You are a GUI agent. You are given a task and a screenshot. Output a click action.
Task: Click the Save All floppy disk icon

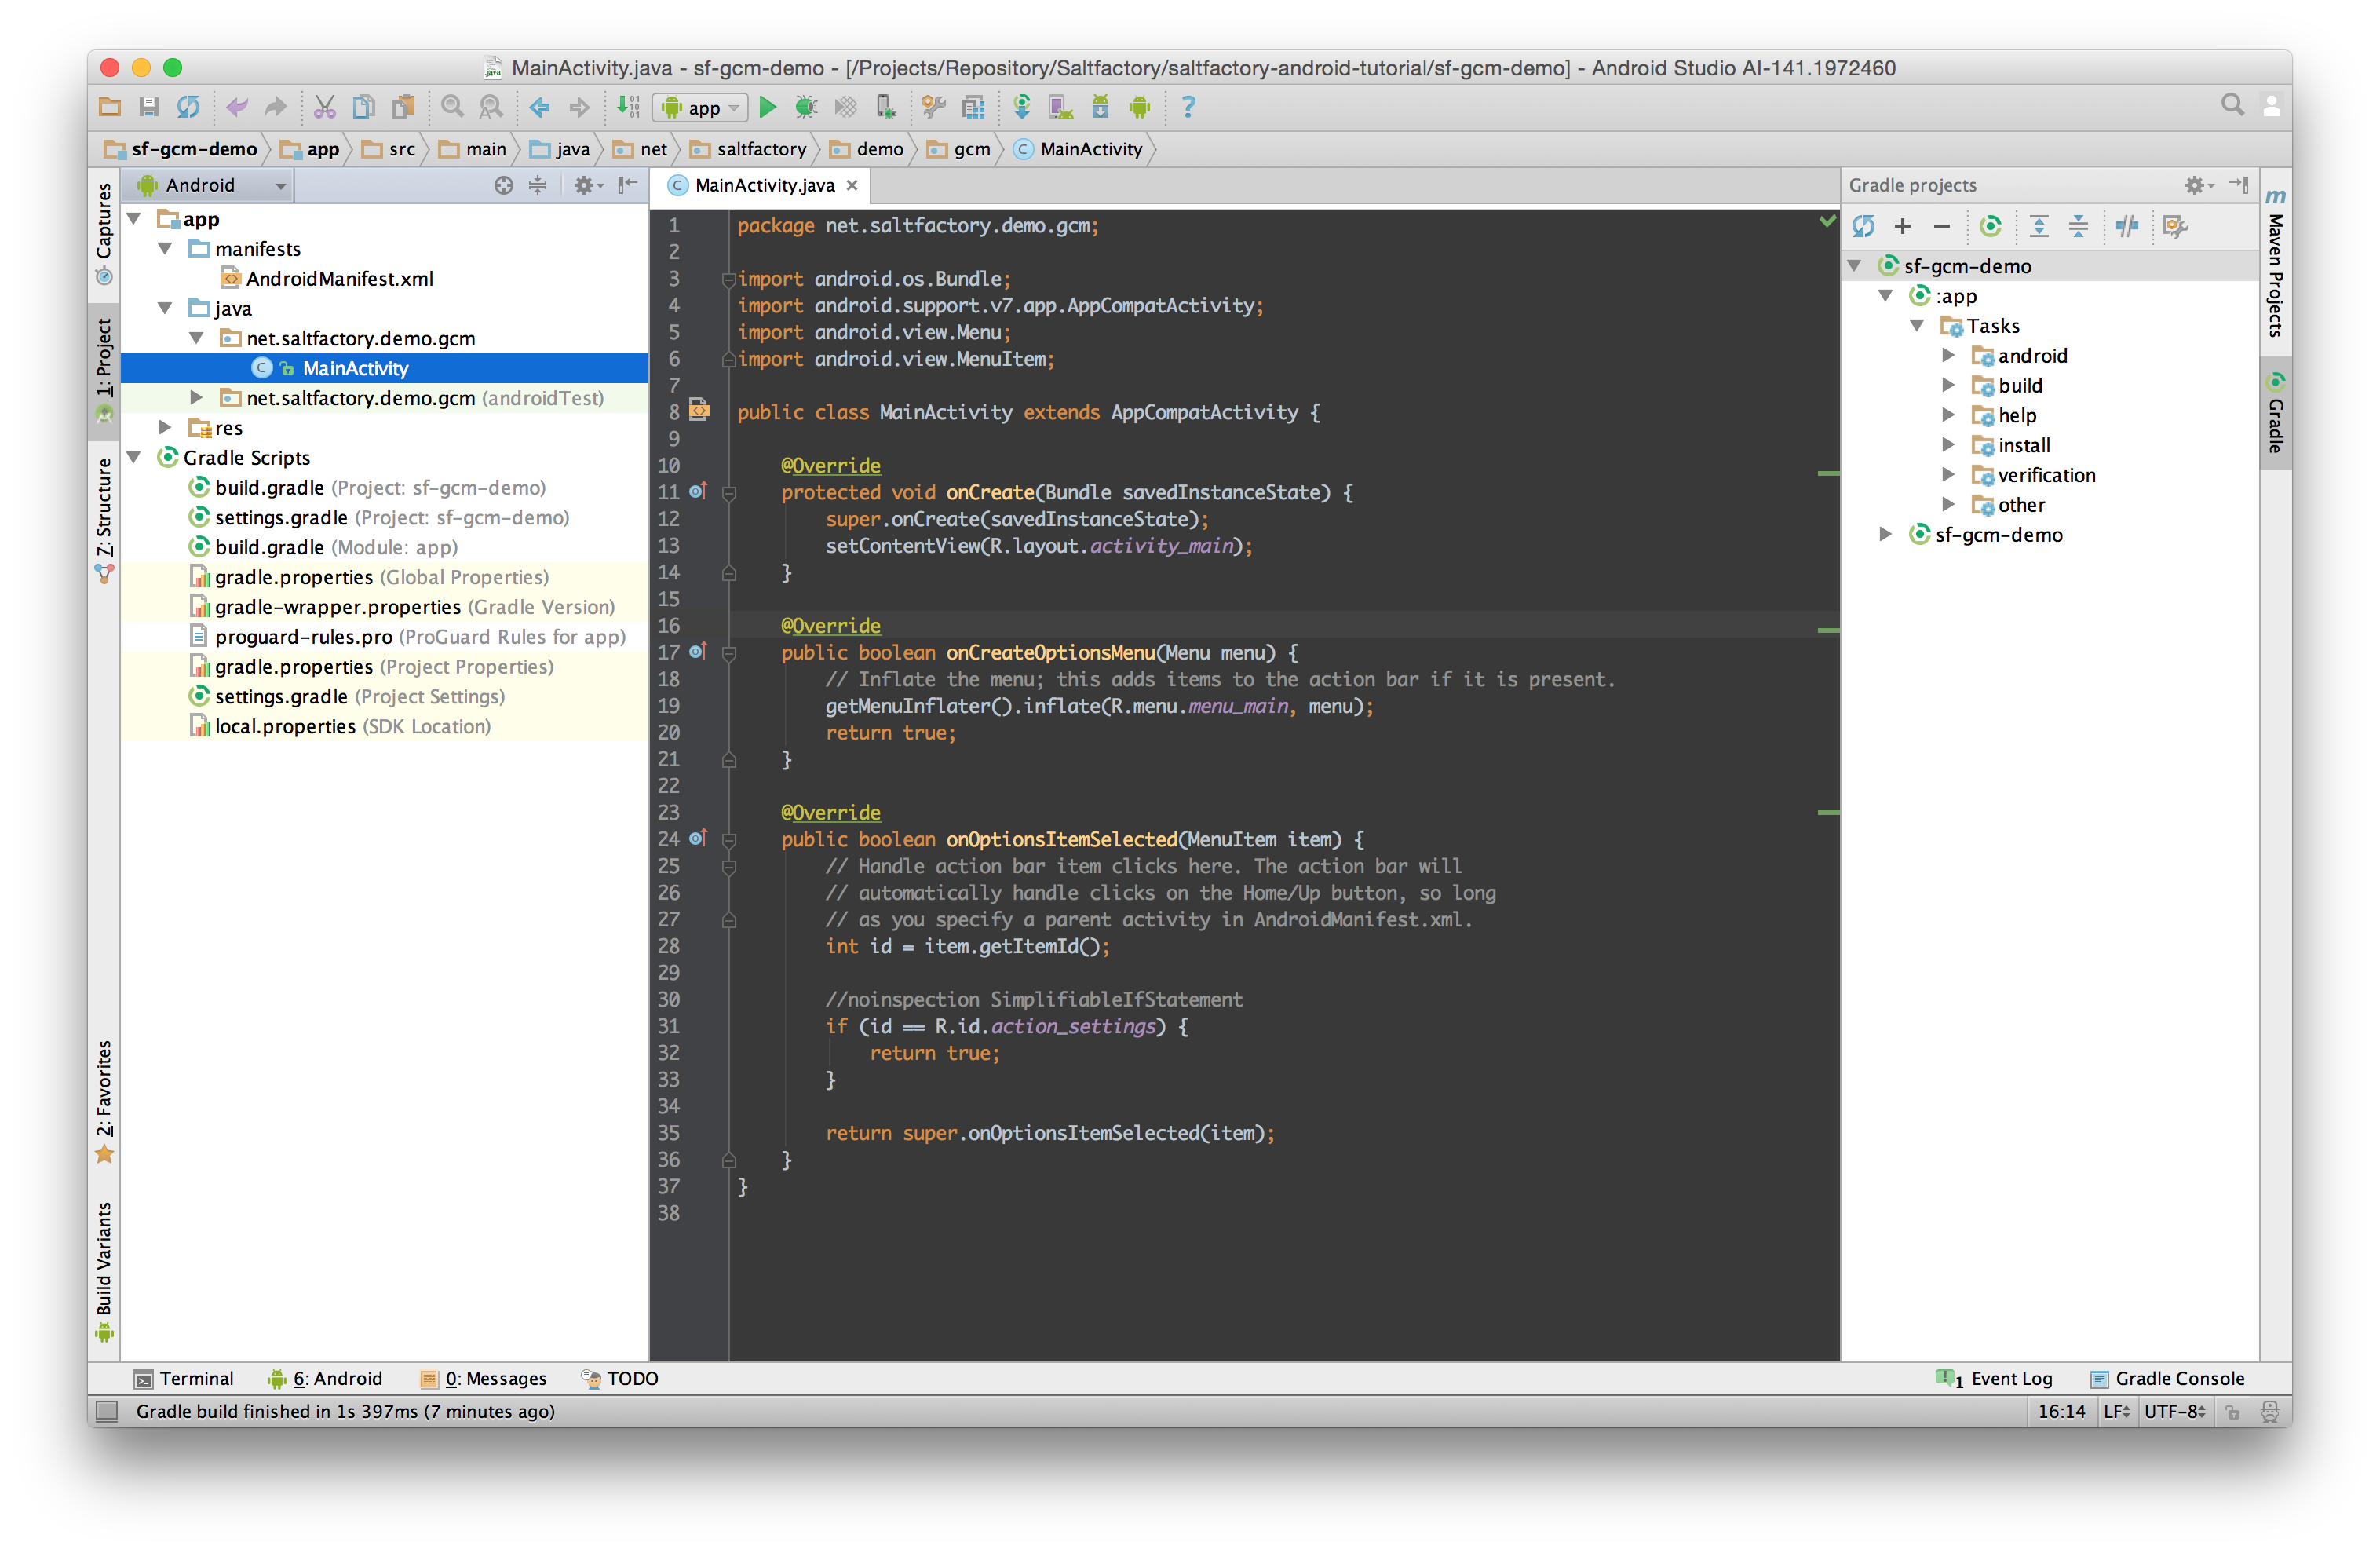(x=149, y=107)
